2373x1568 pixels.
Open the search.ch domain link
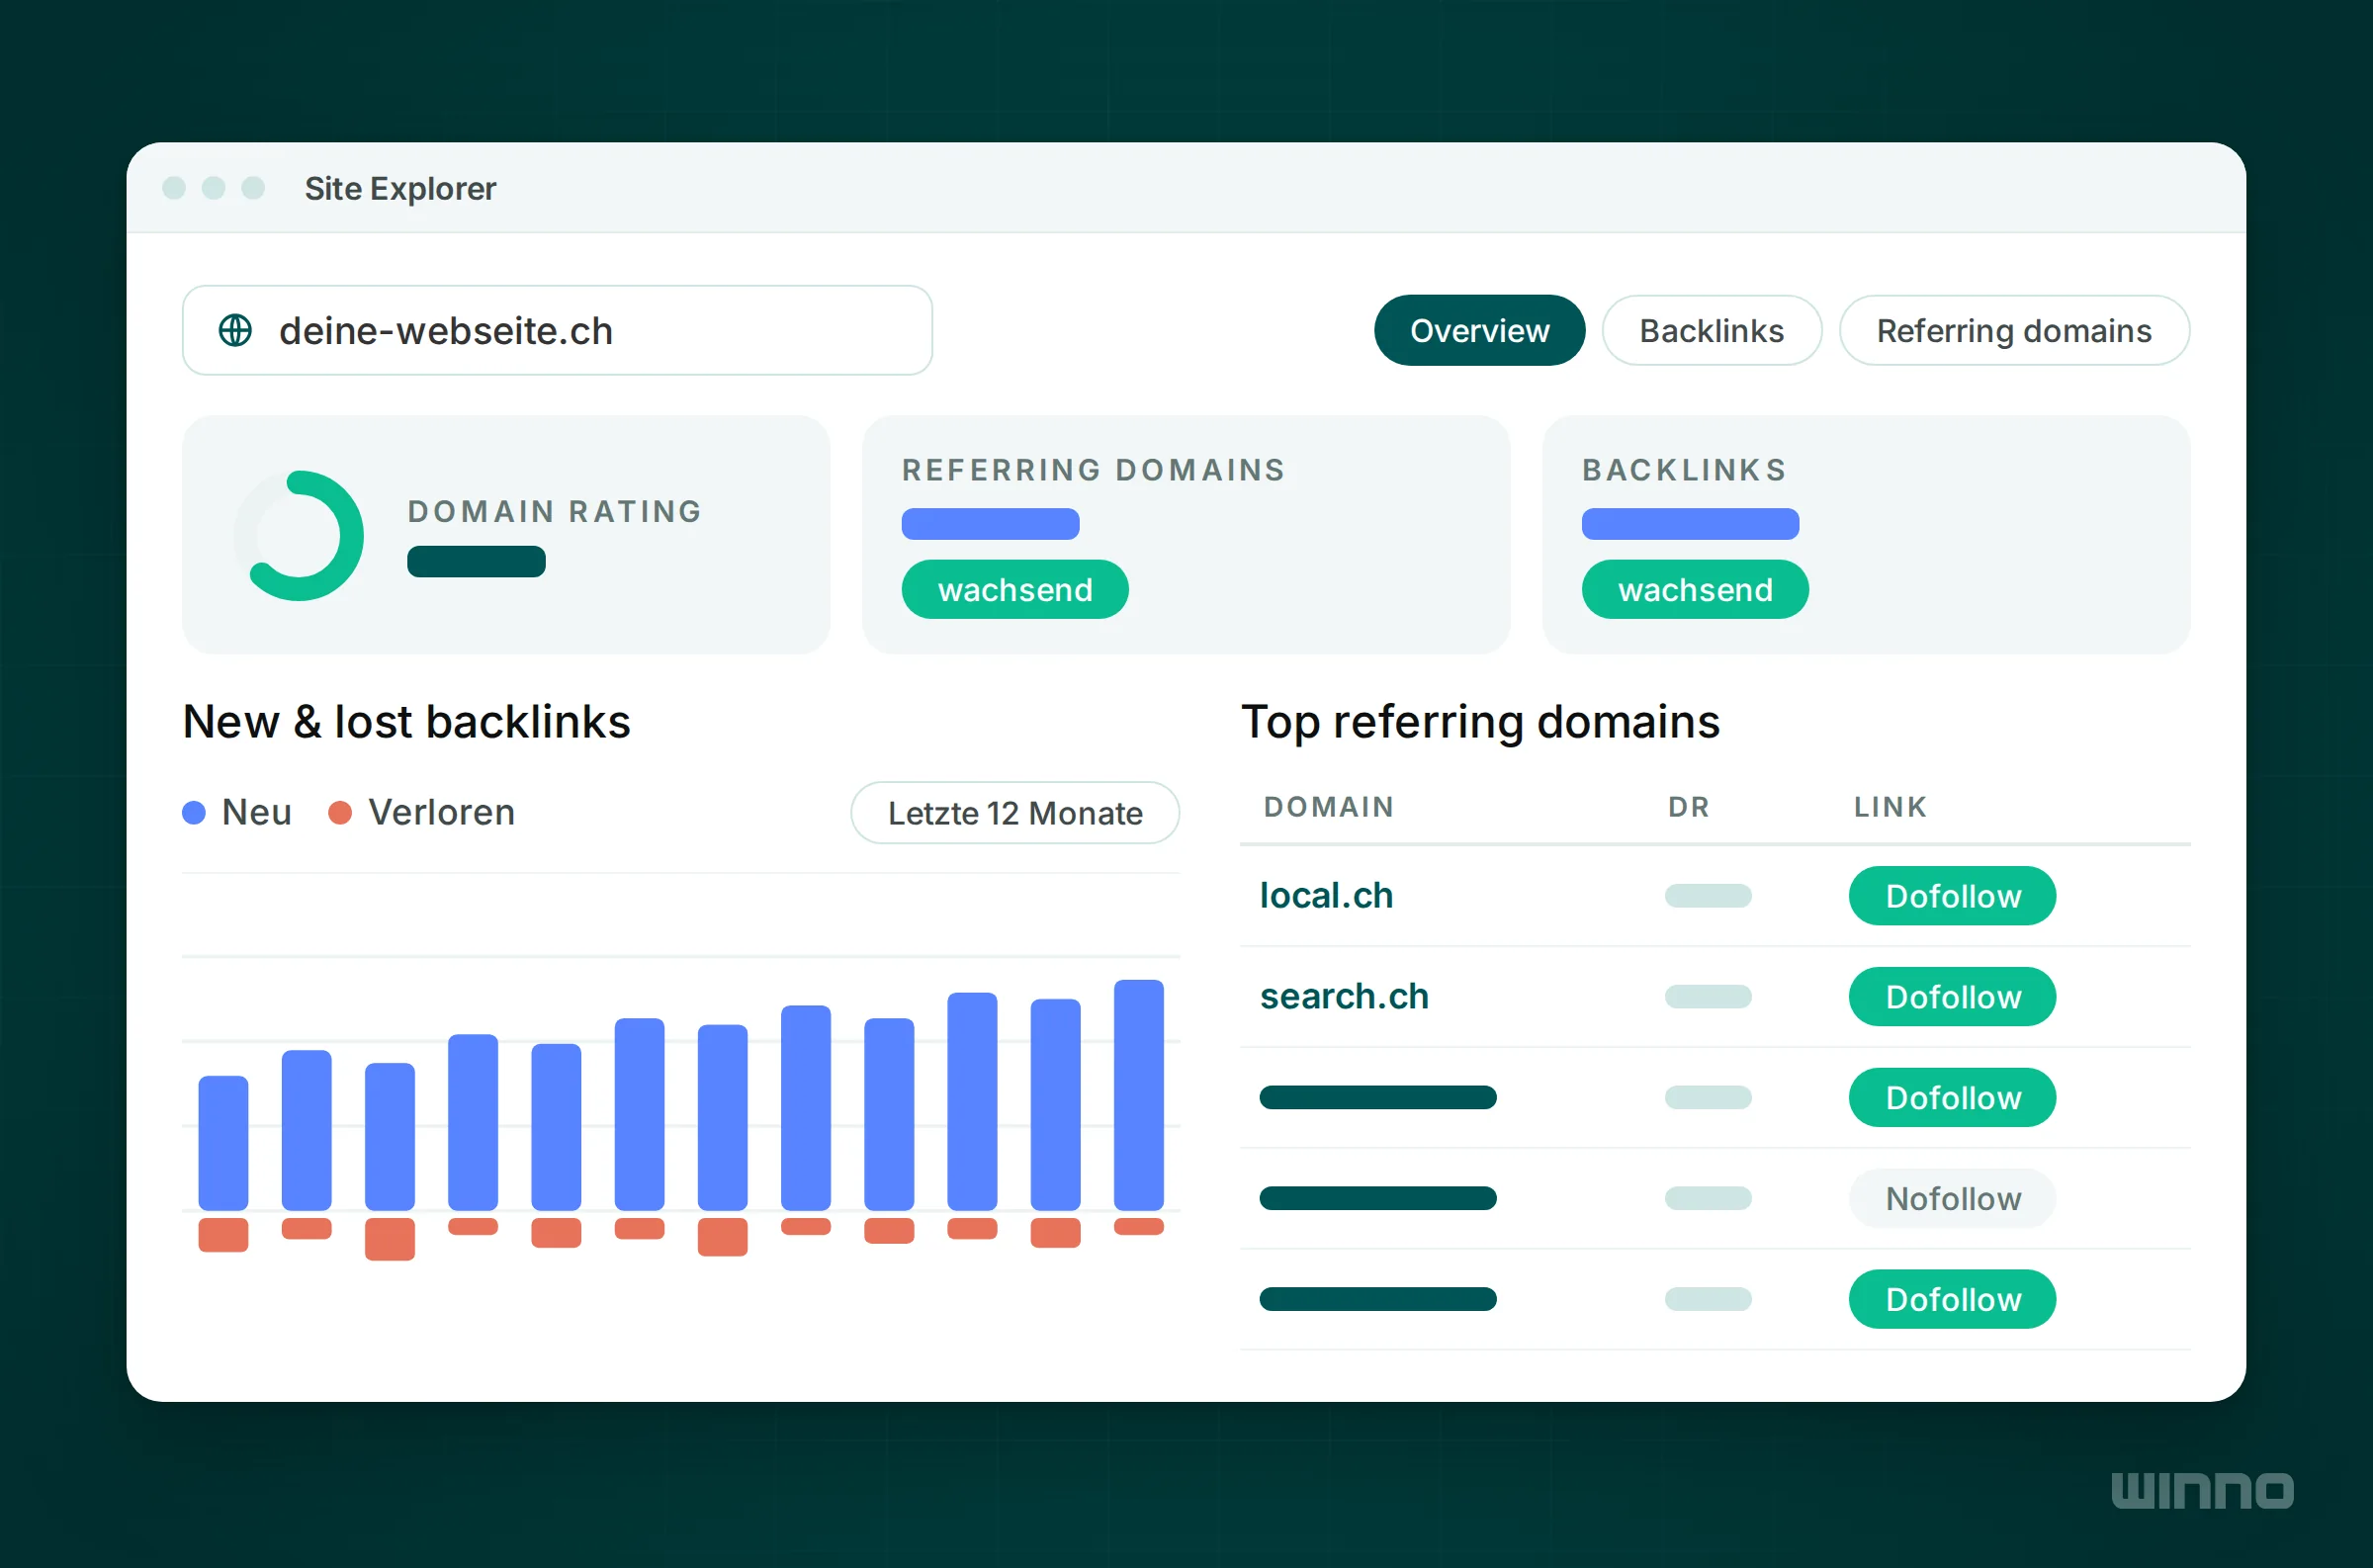pos(1344,996)
